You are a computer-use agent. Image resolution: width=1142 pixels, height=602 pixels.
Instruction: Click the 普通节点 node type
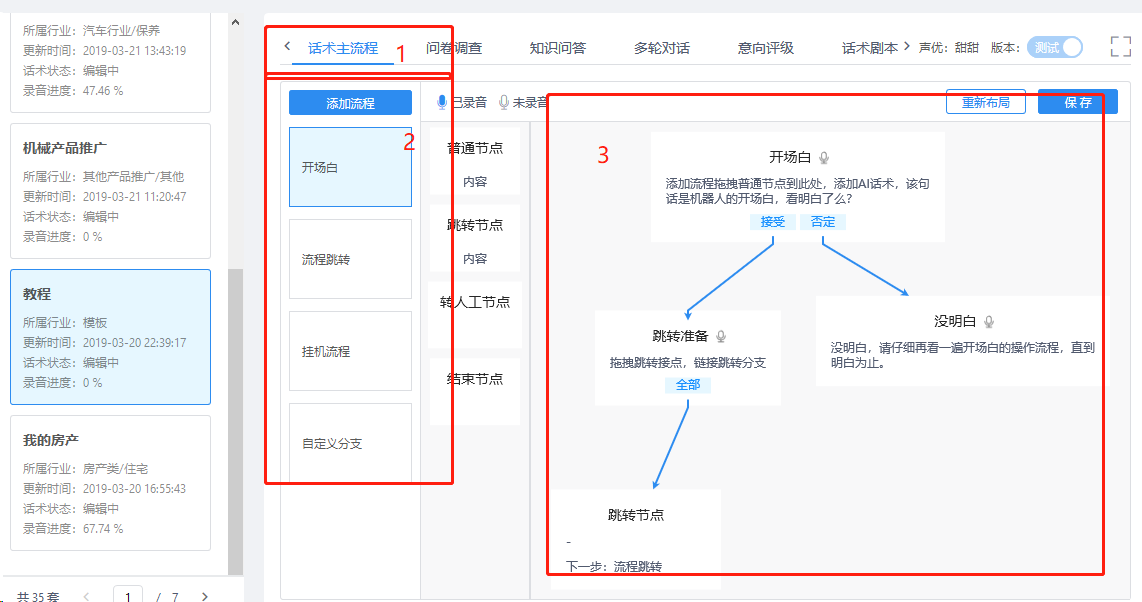click(x=475, y=161)
